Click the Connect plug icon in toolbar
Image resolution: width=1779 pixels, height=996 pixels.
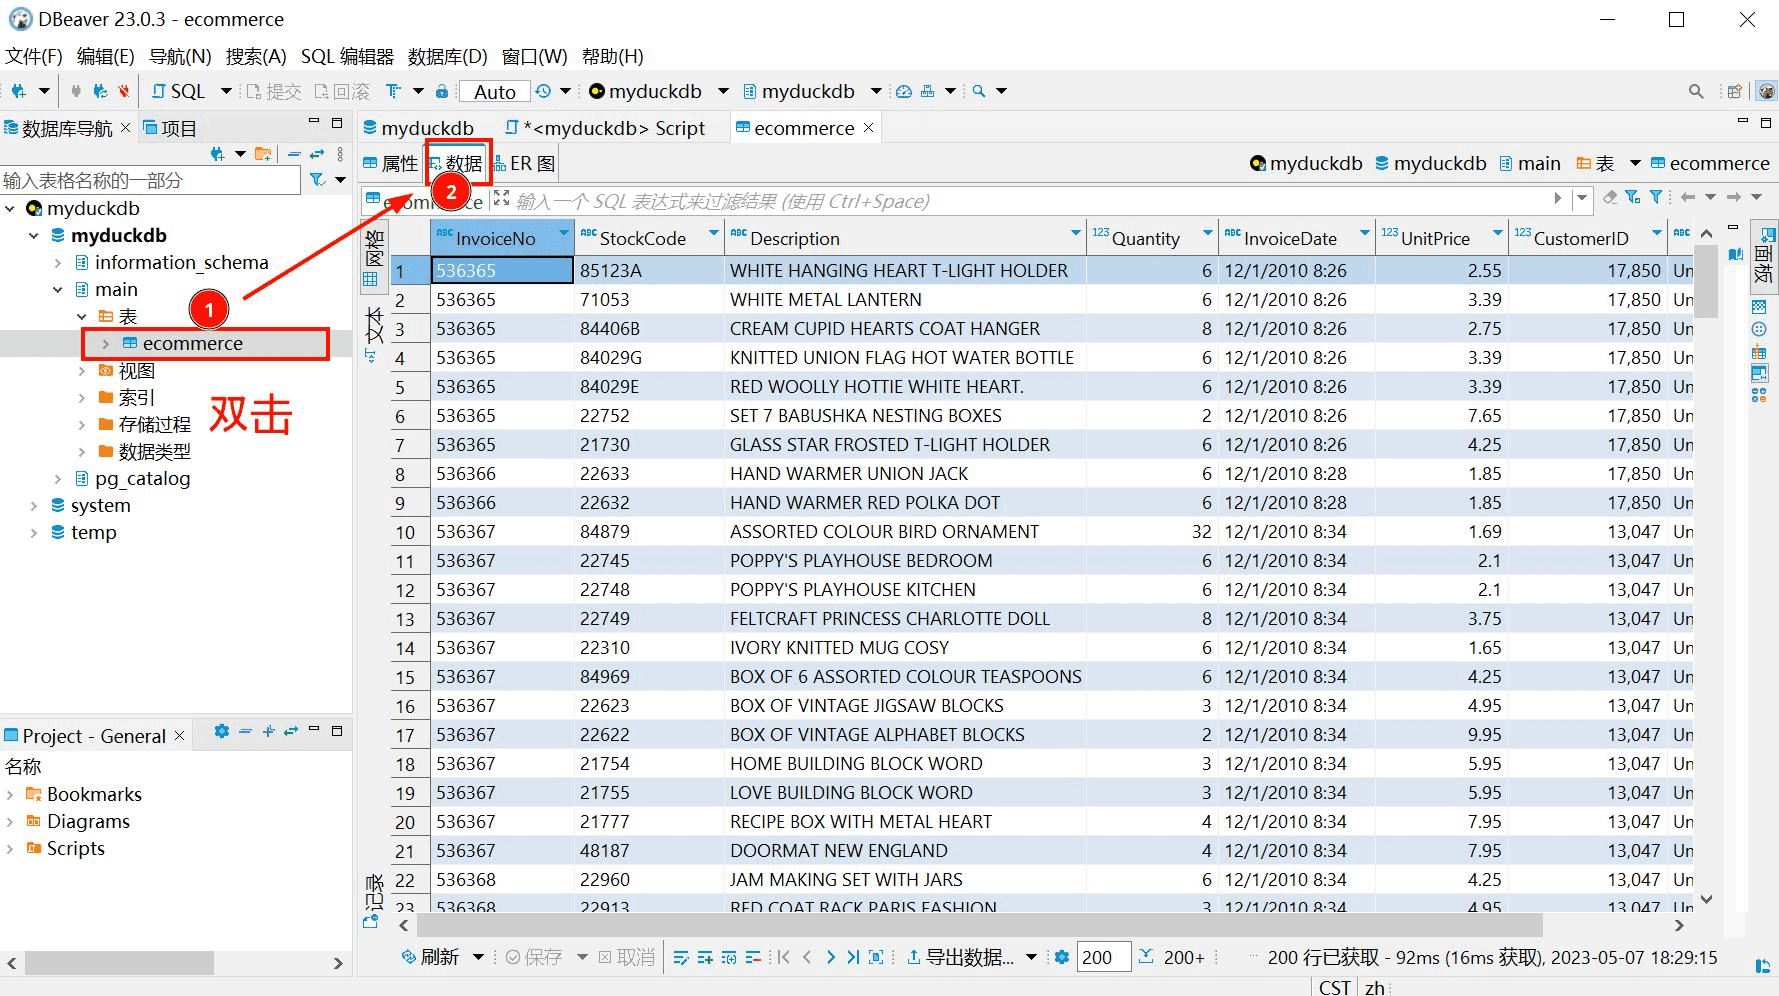tap(76, 91)
